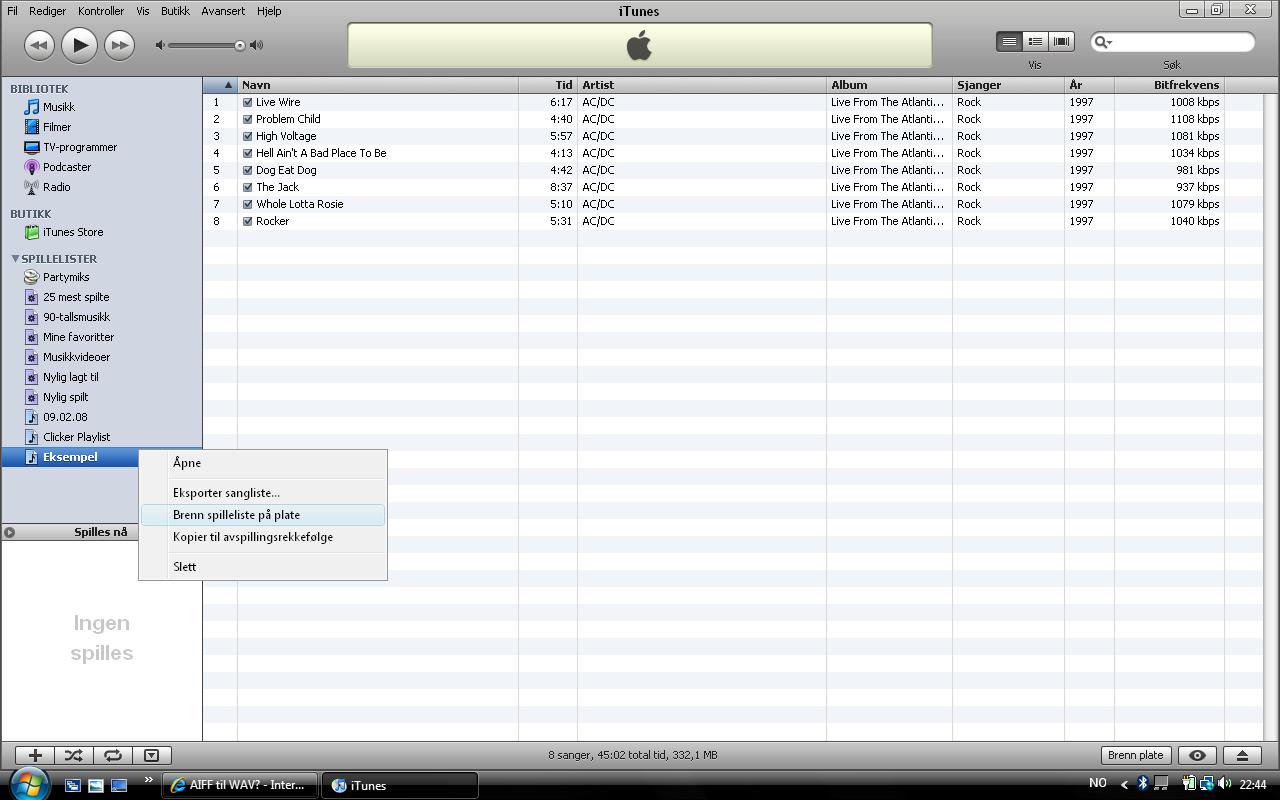Choose Slett in context menu
The width and height of the screenshot is (1280, 800).
[263, 567]
